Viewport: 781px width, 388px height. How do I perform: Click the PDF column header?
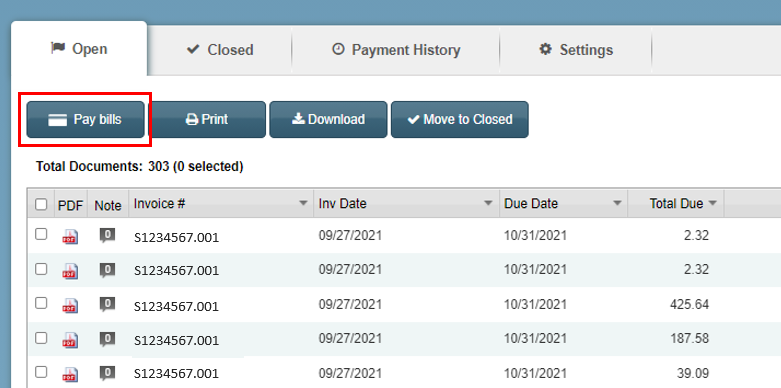point(71,205)
